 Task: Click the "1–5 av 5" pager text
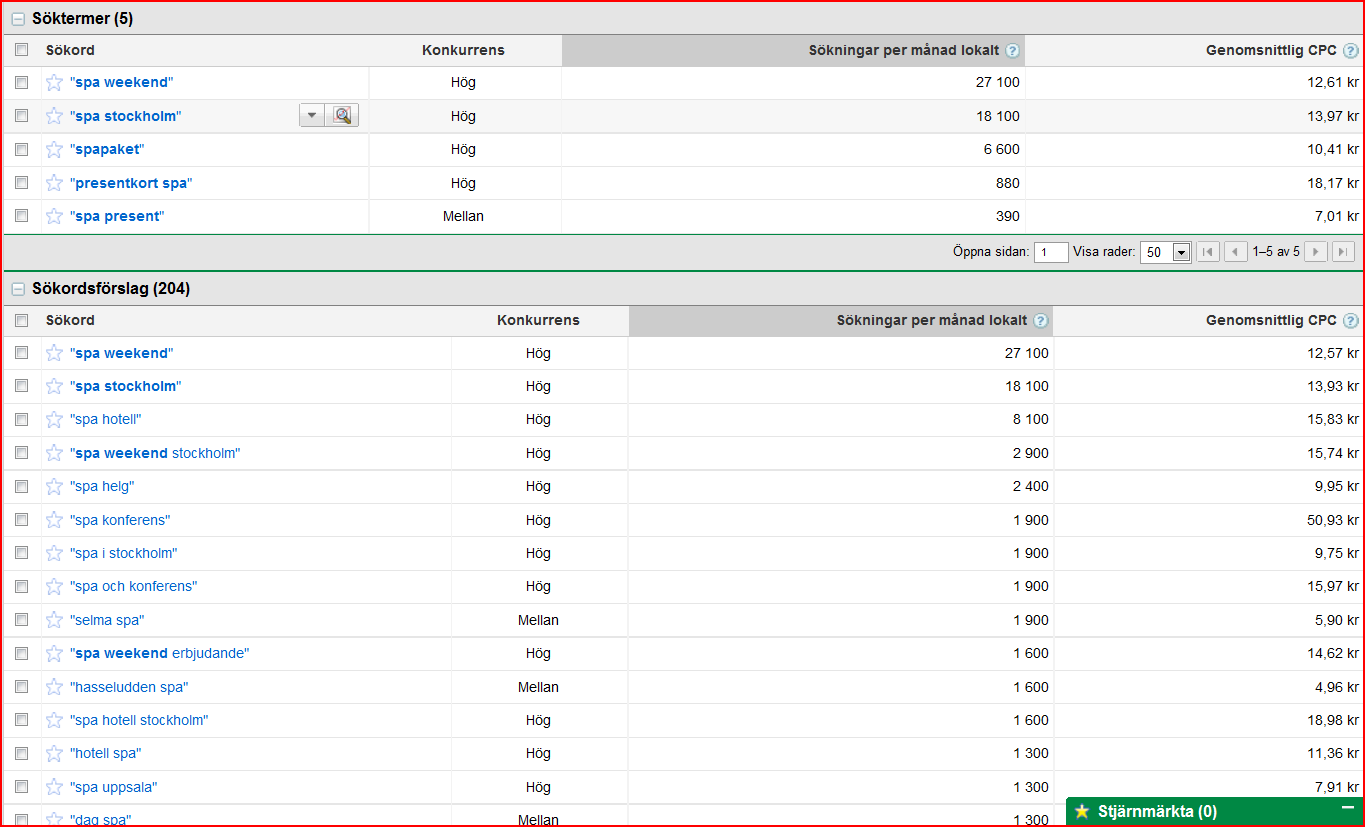click(1276, 252)
